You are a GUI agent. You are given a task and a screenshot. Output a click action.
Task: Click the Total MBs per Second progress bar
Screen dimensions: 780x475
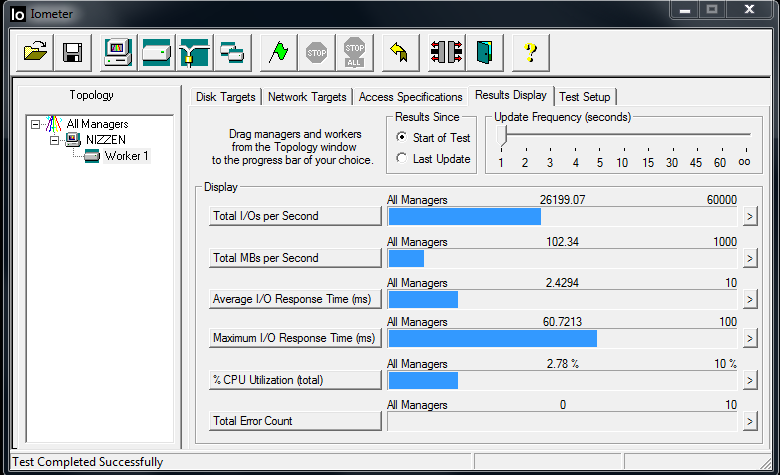coord(562,259)
